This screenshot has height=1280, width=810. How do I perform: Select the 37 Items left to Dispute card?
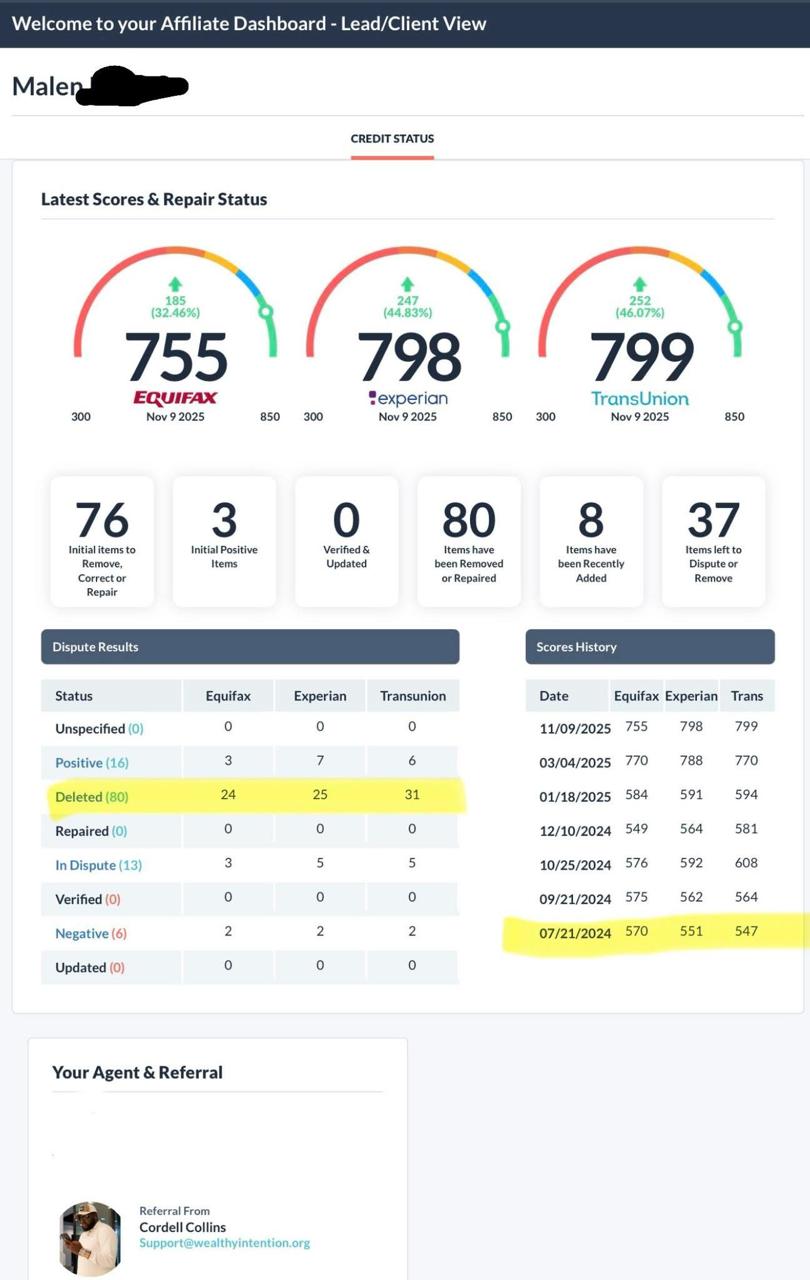pyautogui.click(x=713, y=540)
